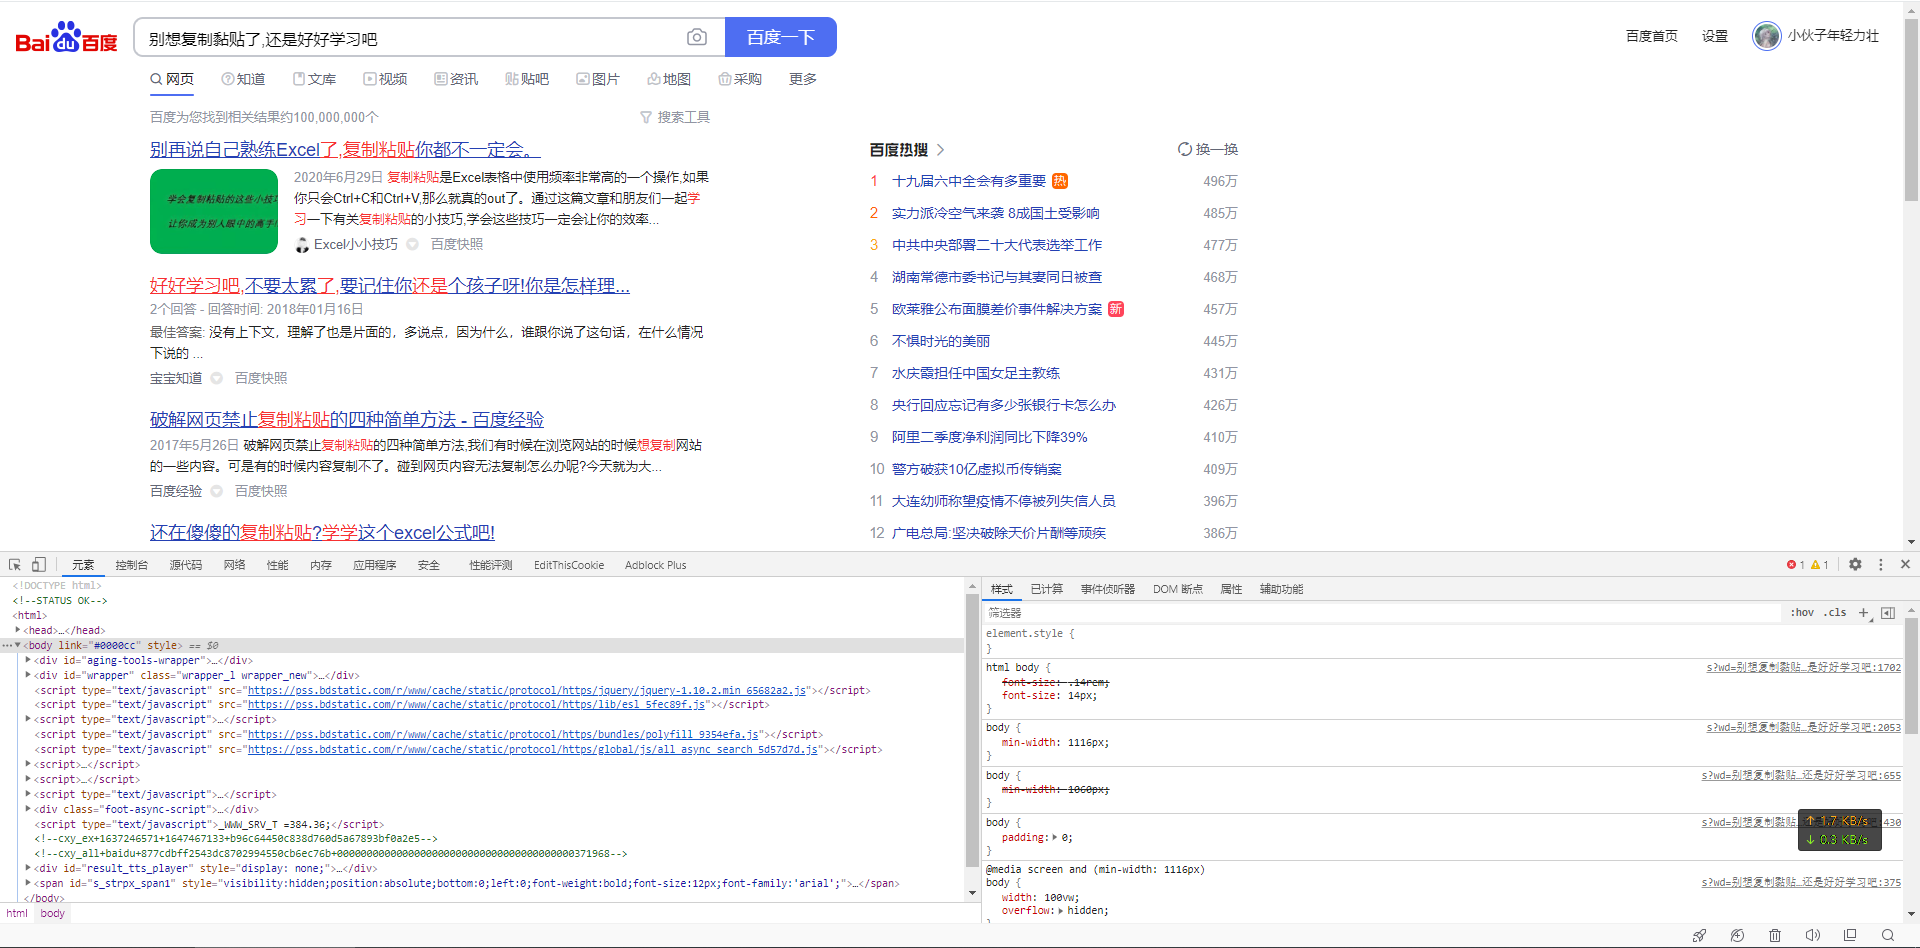Expand the padding shorthand property

tap(1055, 837)
